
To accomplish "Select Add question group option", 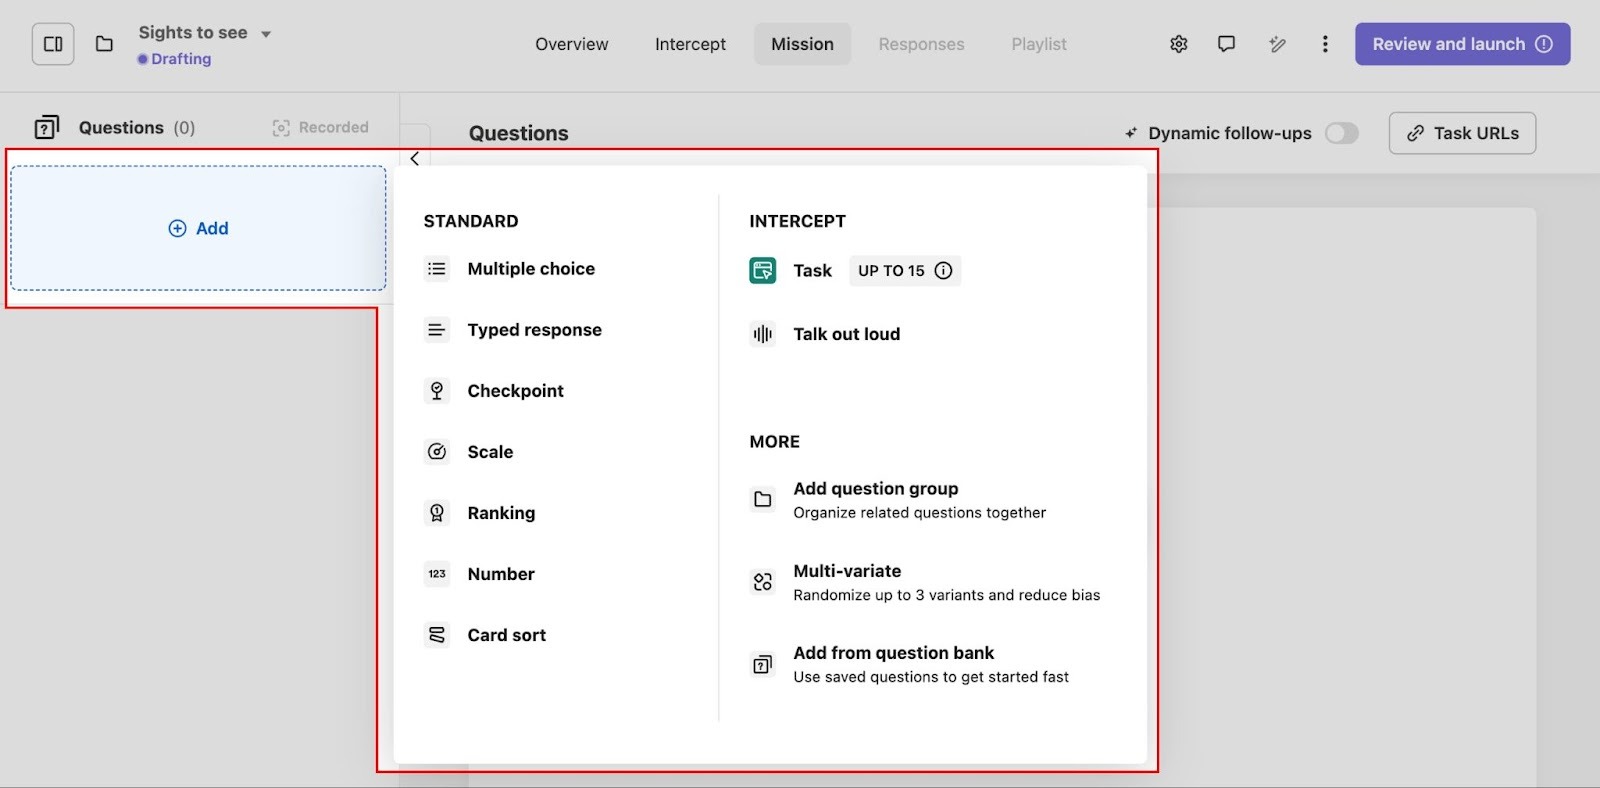I will tap(875, 489).
